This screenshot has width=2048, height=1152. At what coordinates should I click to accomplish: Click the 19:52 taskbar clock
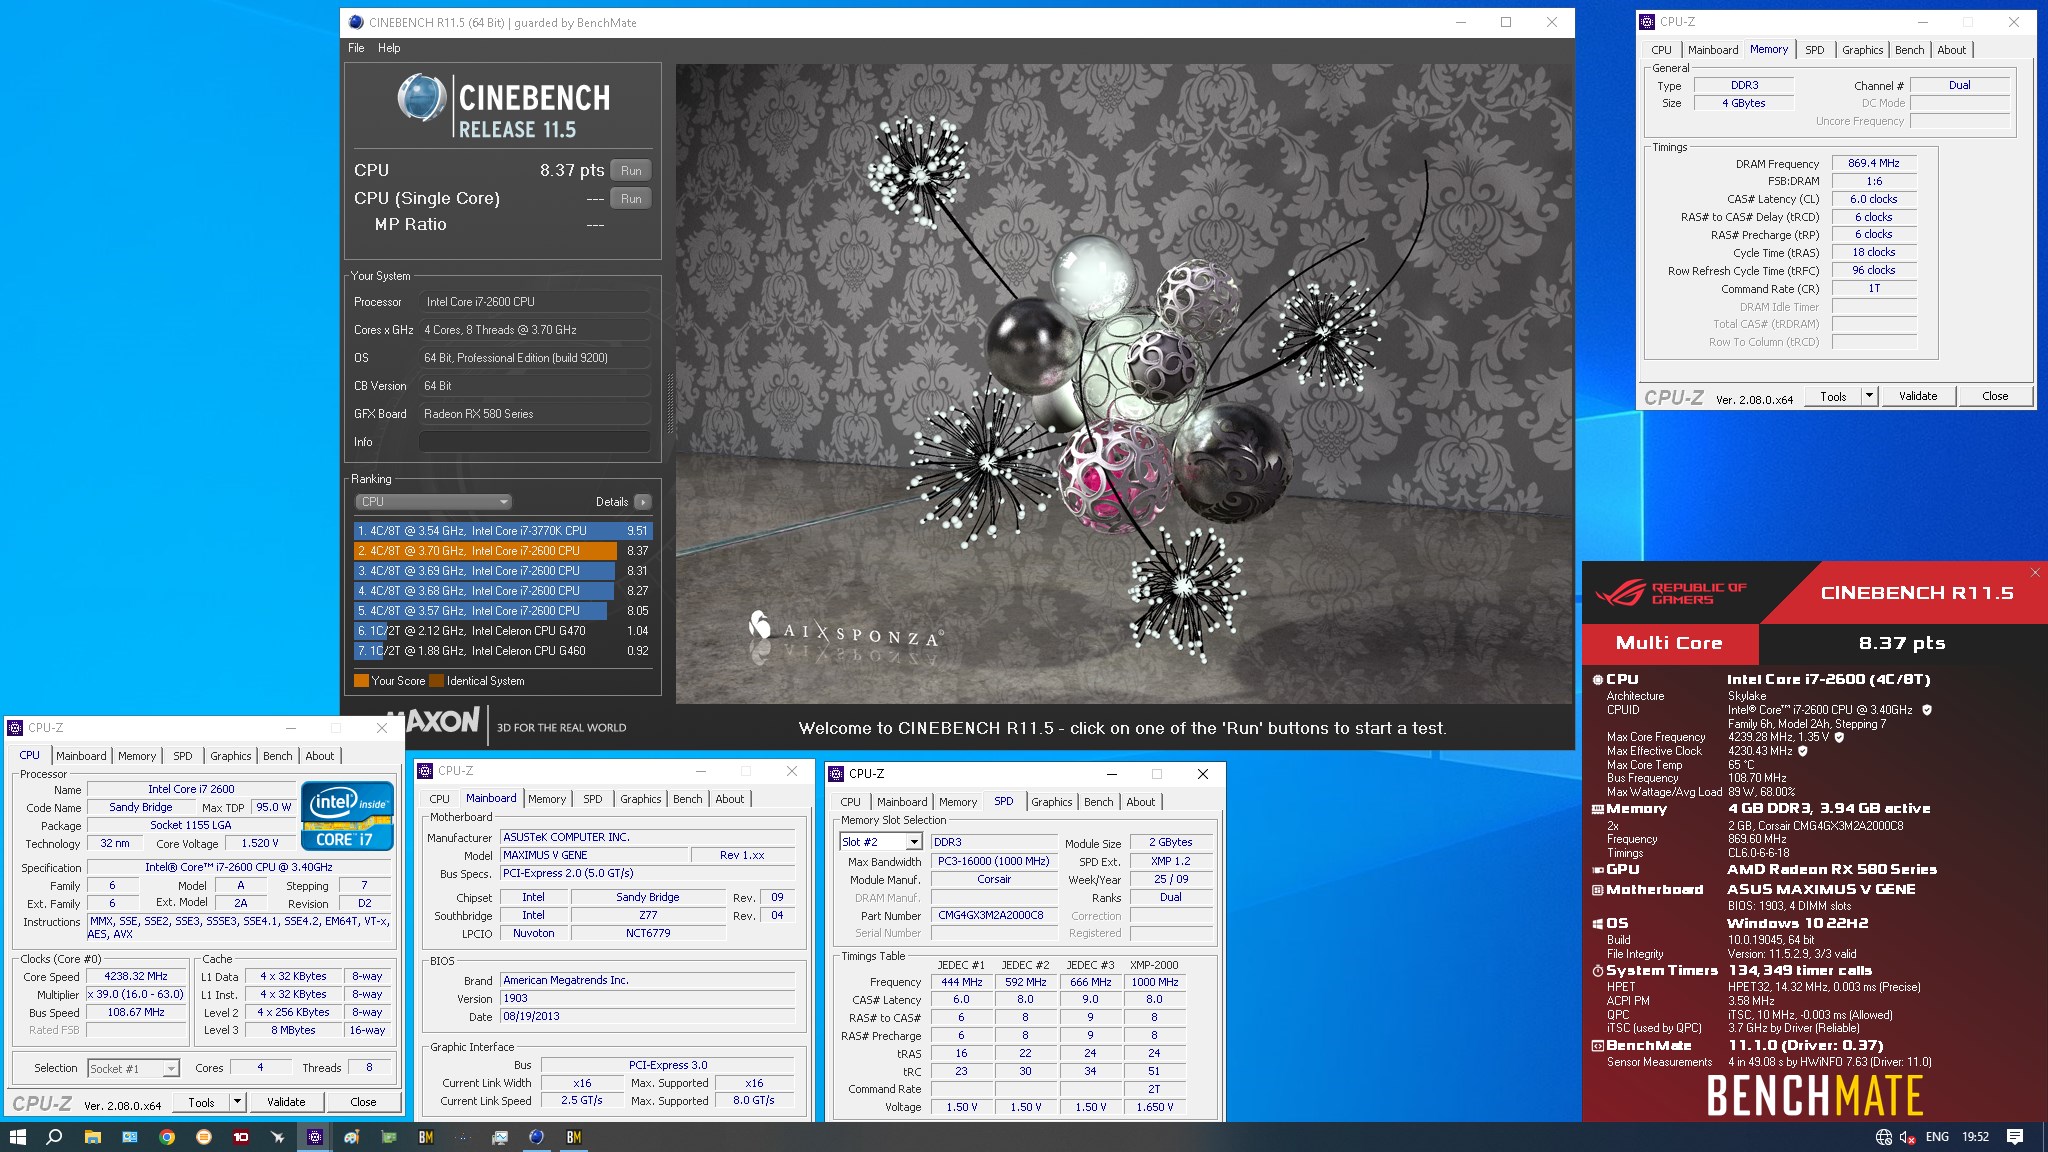[1975, 1137]
